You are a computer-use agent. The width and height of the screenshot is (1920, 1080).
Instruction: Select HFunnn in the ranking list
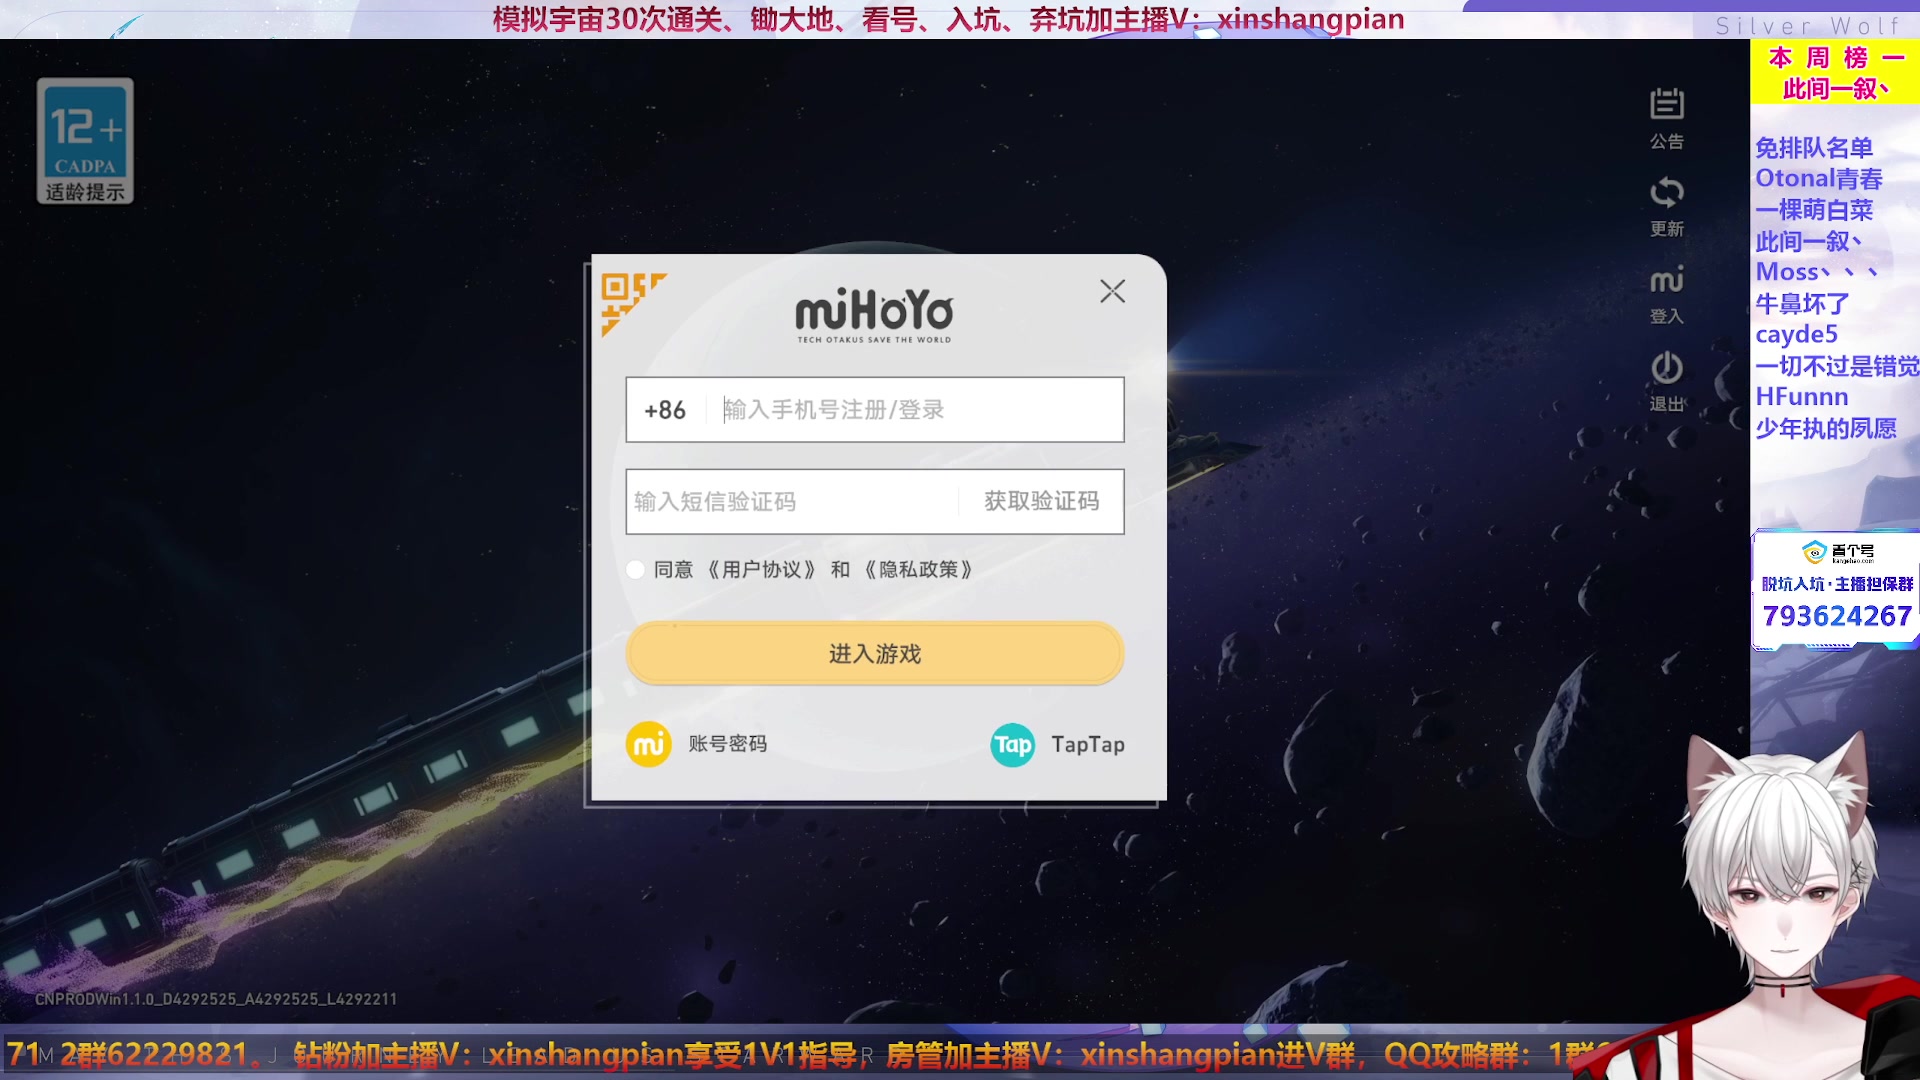pos(1802,397)
